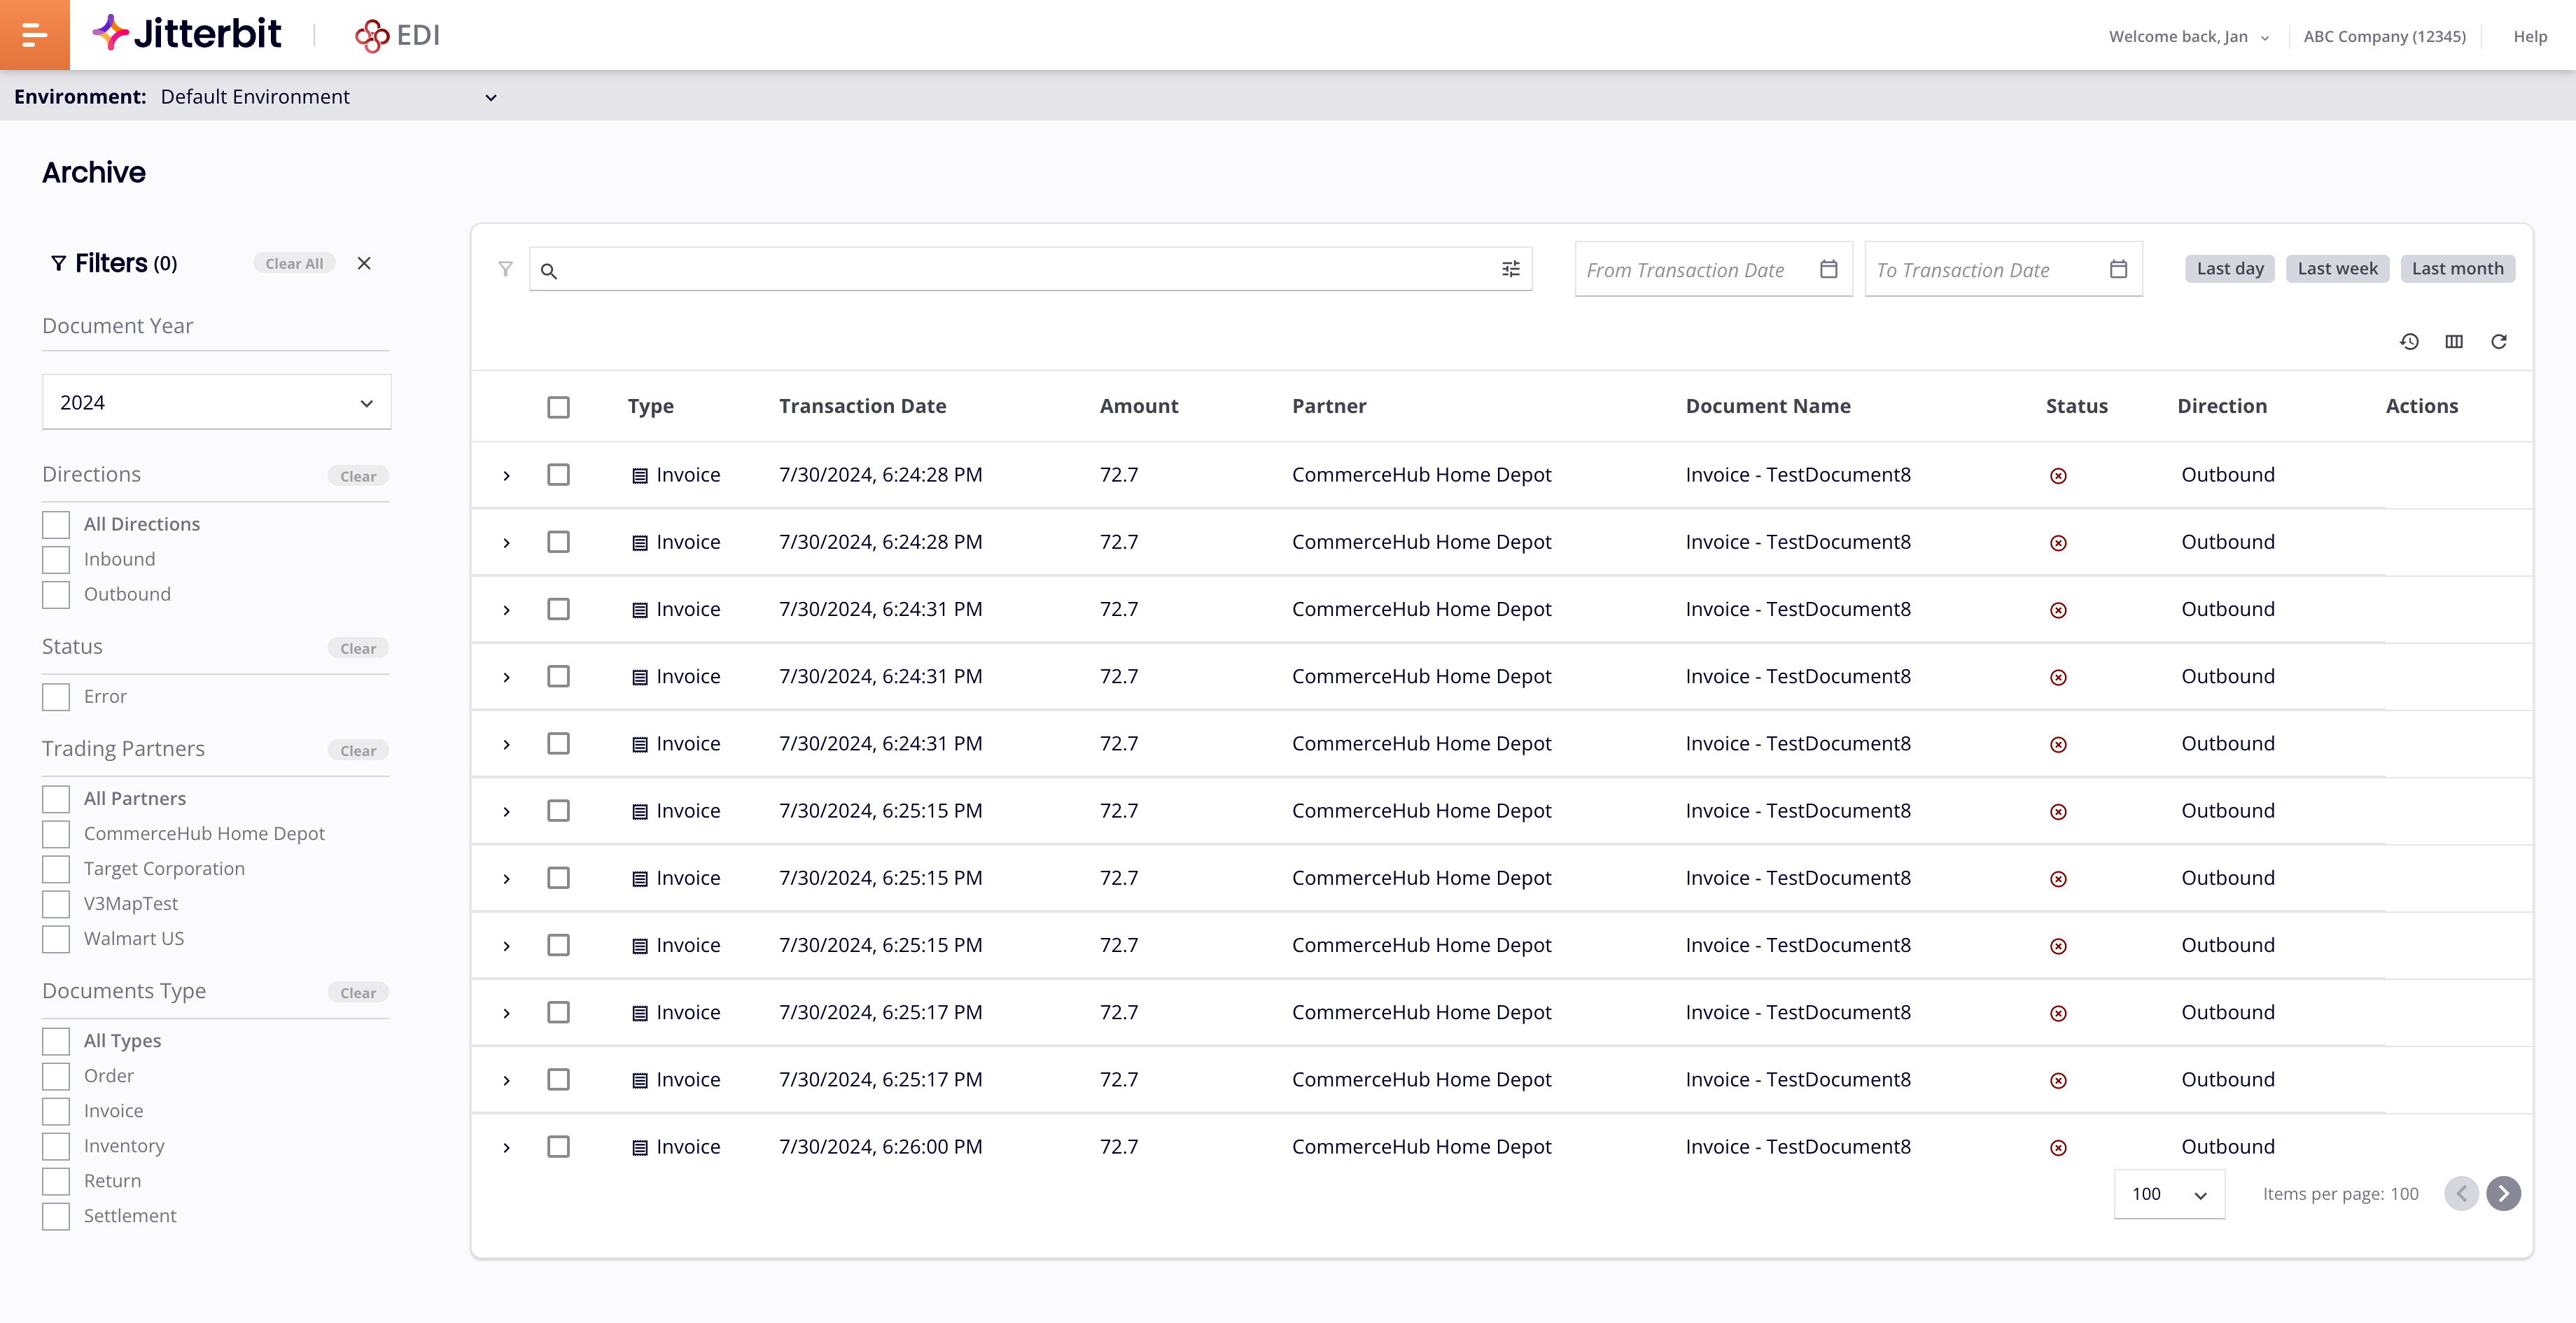
Task: Sort by the Direction column header
Action: coord(2222,406)
